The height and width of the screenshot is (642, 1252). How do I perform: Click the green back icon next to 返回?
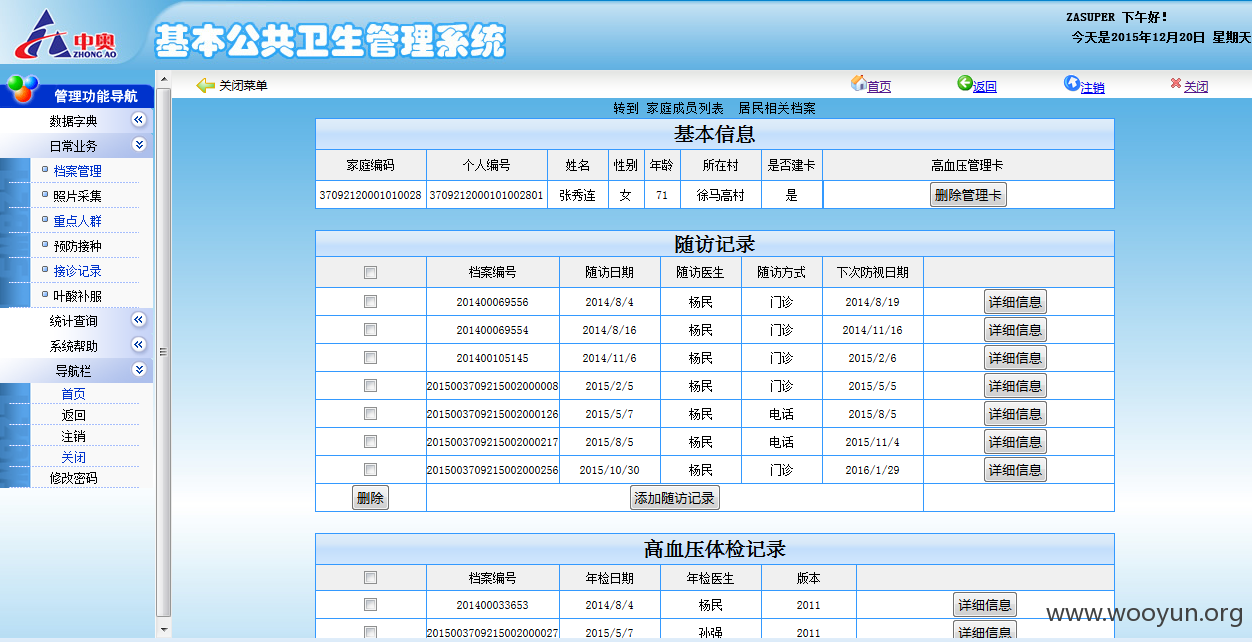click(964, 84)
